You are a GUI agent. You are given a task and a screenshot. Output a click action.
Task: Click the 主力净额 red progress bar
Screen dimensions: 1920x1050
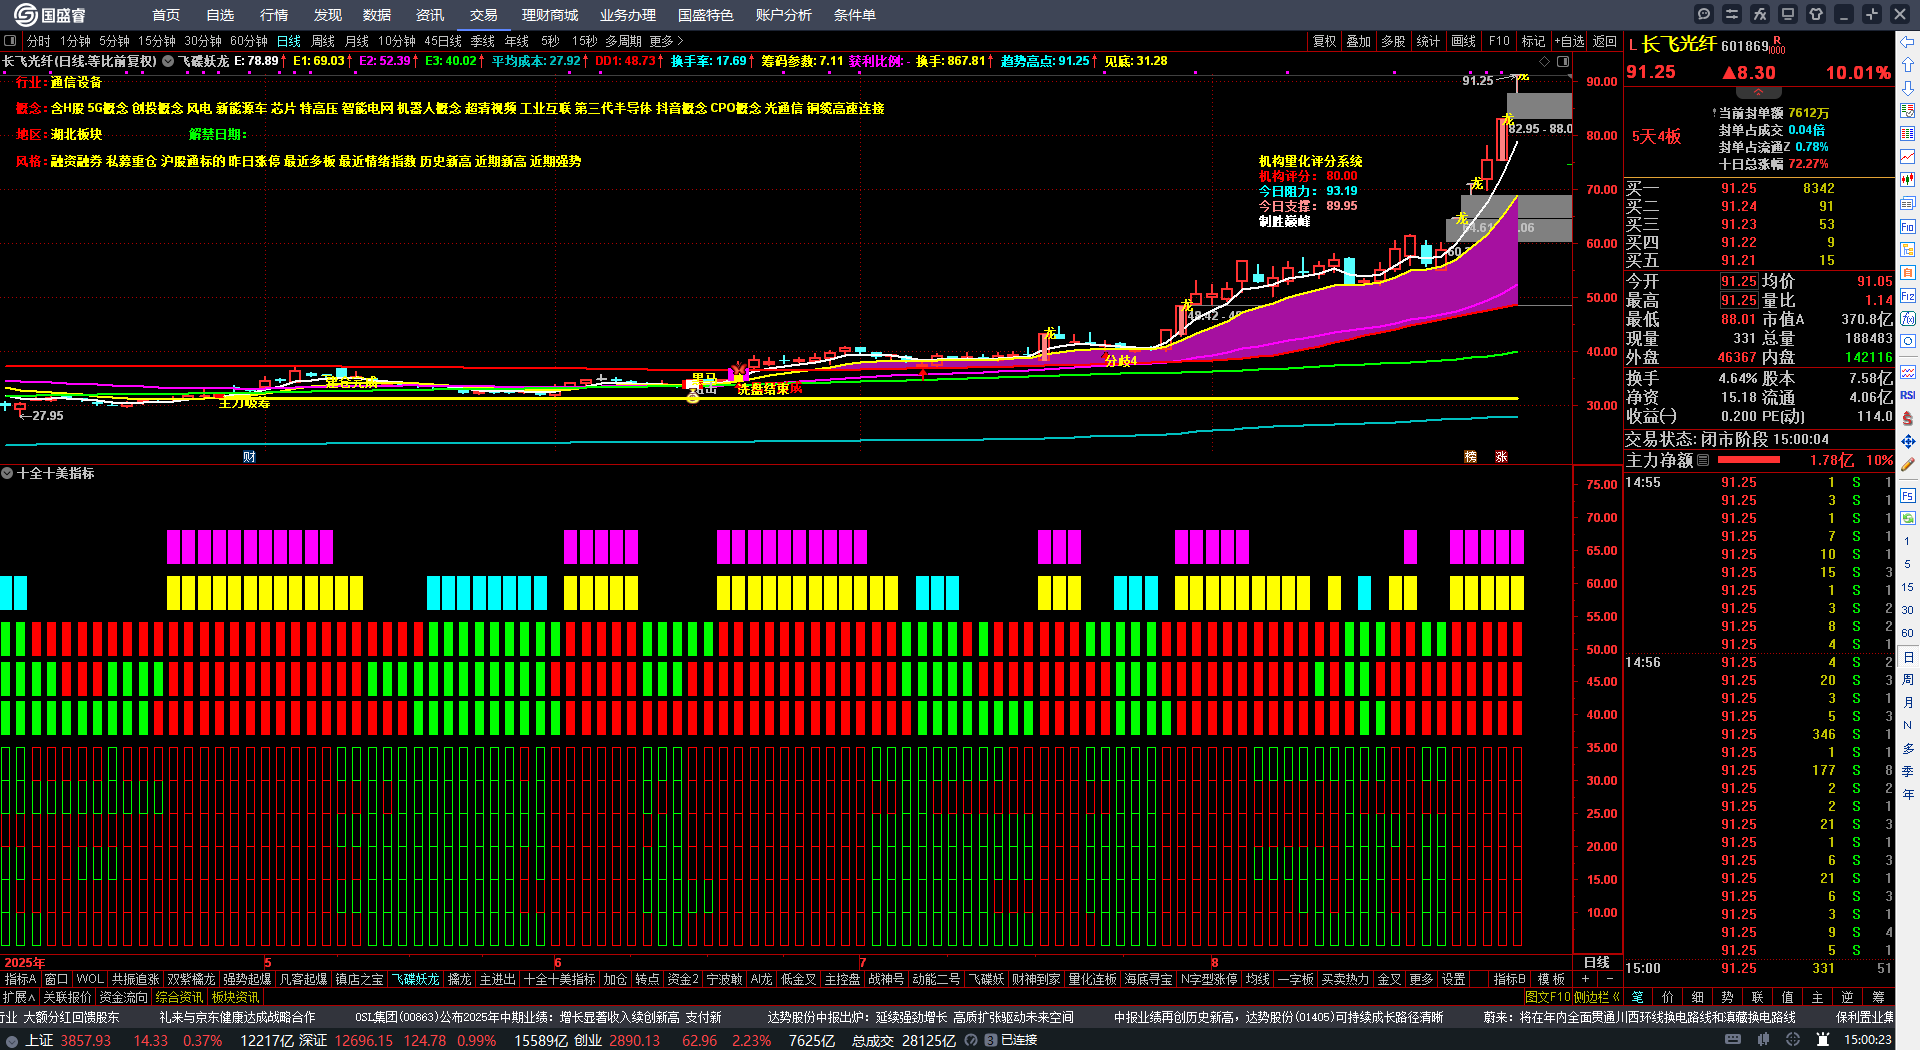coord(1748,460)
